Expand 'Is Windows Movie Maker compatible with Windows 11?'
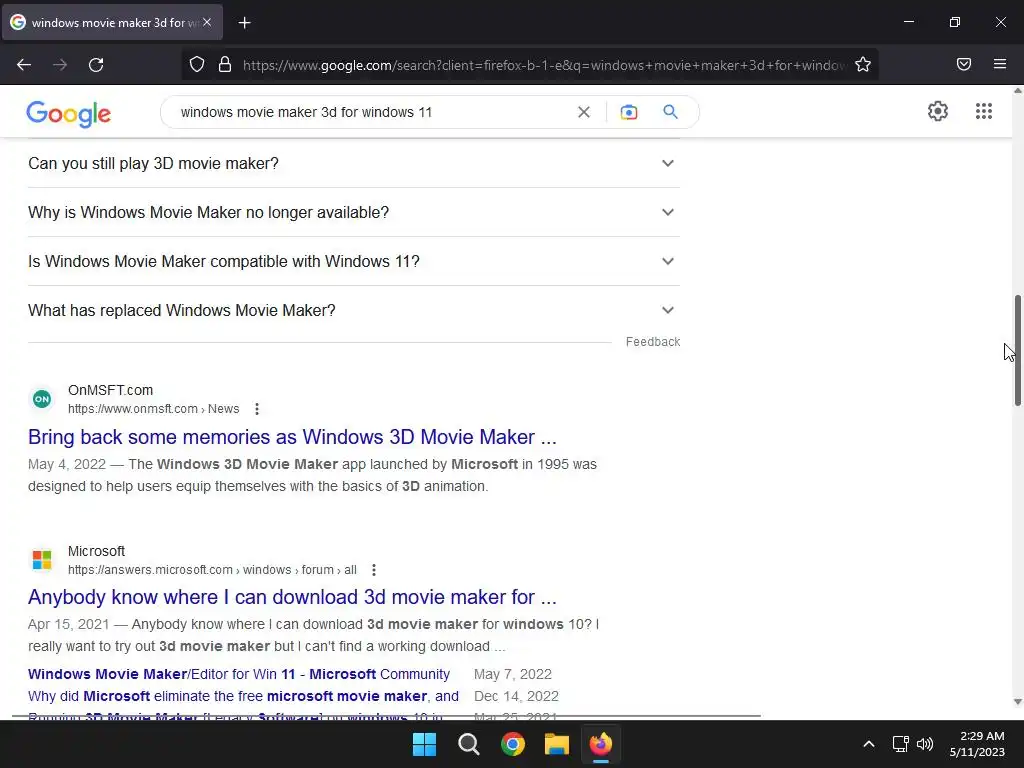The image size is (1024, 768). (353, 261)
